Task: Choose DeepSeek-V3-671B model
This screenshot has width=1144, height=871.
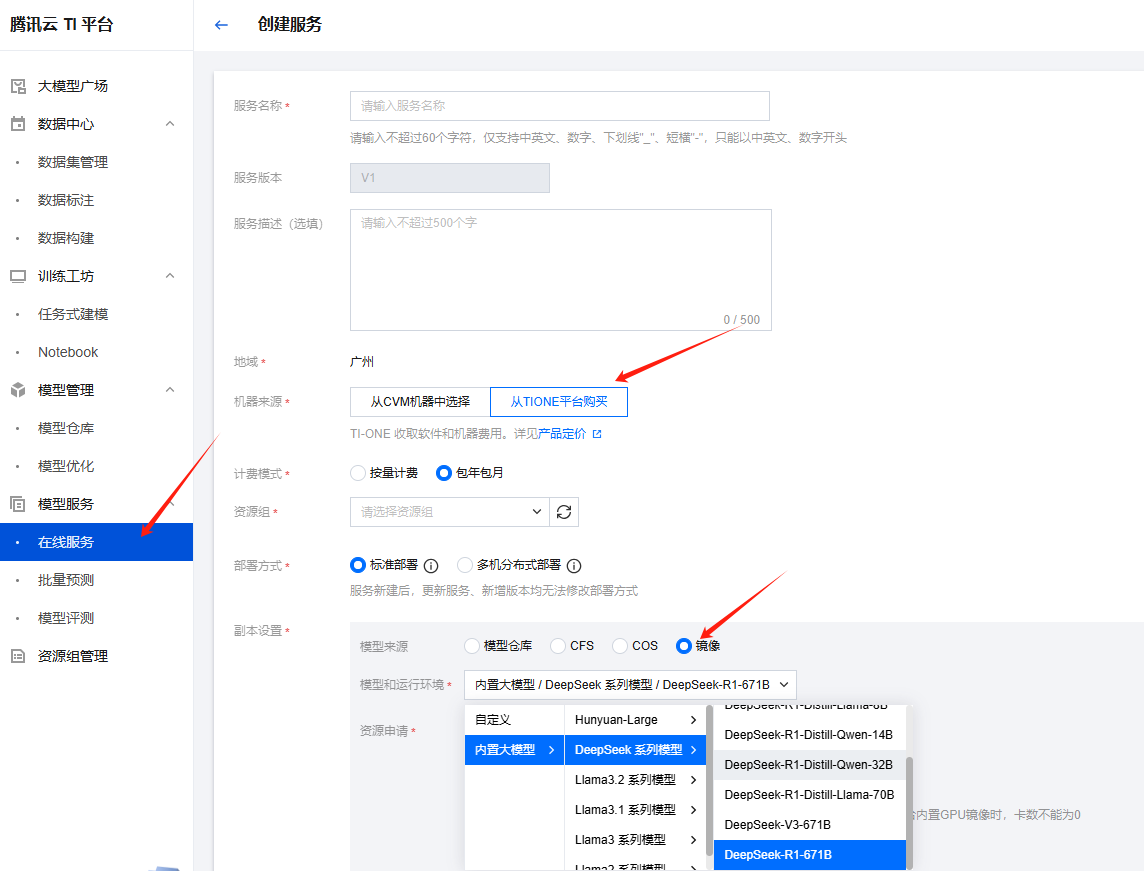Action: (809, 824)
